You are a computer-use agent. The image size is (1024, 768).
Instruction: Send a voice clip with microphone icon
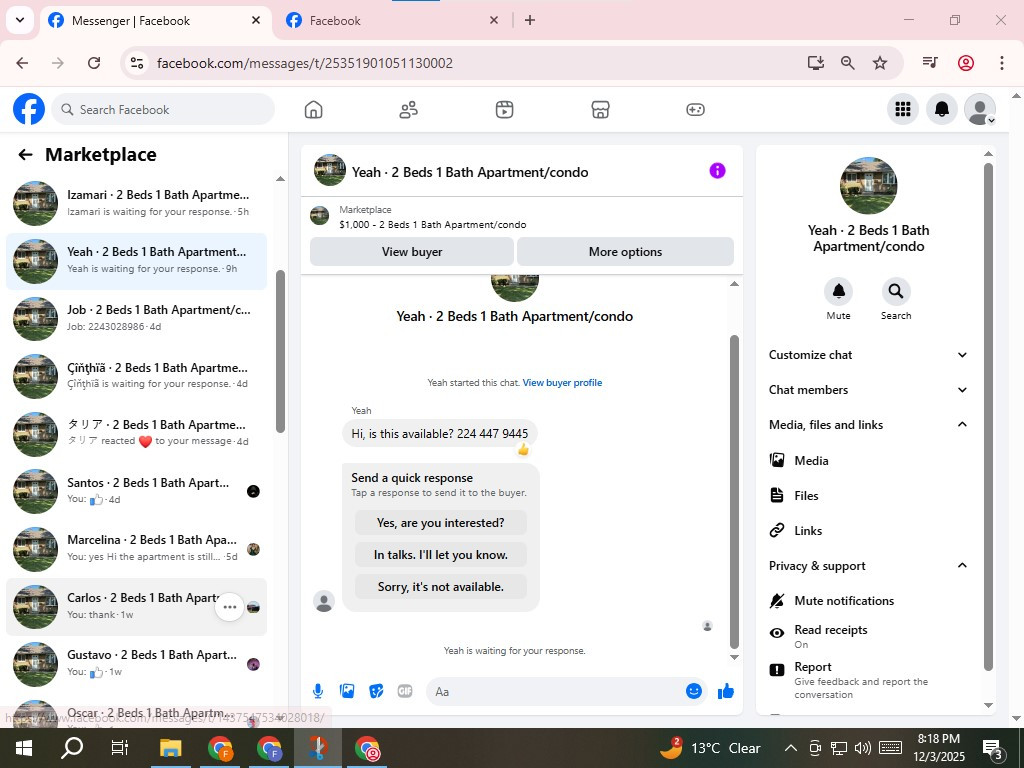pyautogui.click(x=317, y=691)
